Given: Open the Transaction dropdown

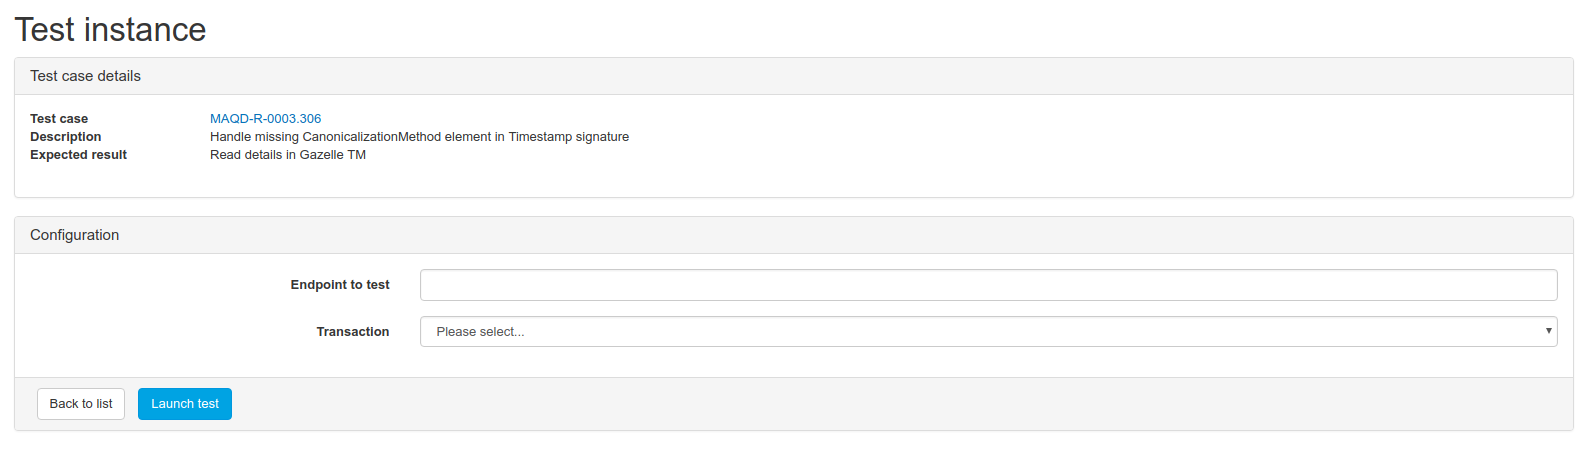Looking at the screenshot, I should pyautogui.click(x=988, y=332).
